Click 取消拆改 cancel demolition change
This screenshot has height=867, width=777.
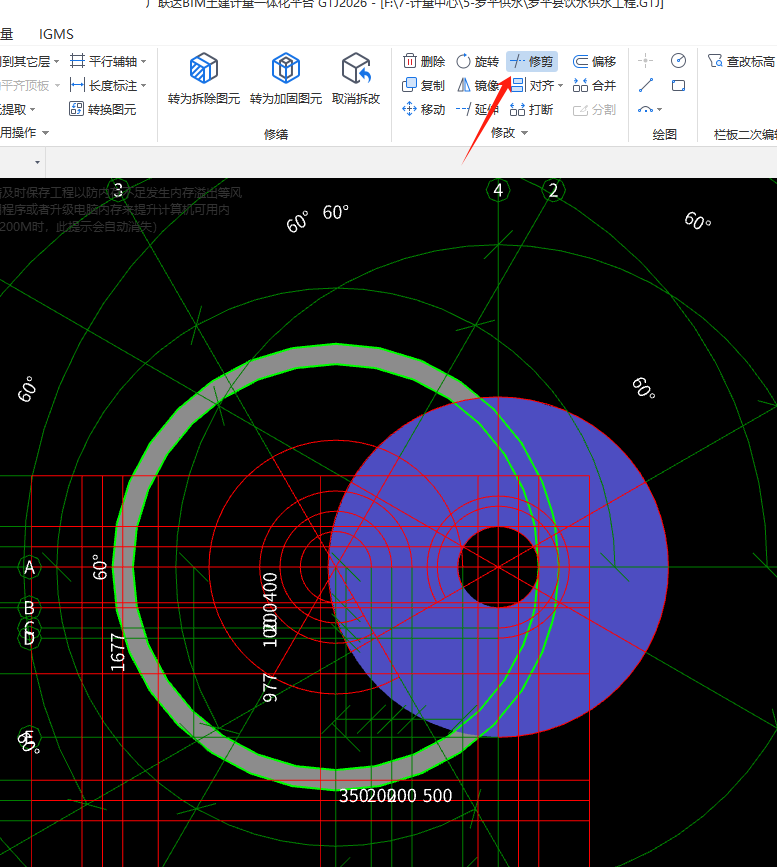pos(356,79)
